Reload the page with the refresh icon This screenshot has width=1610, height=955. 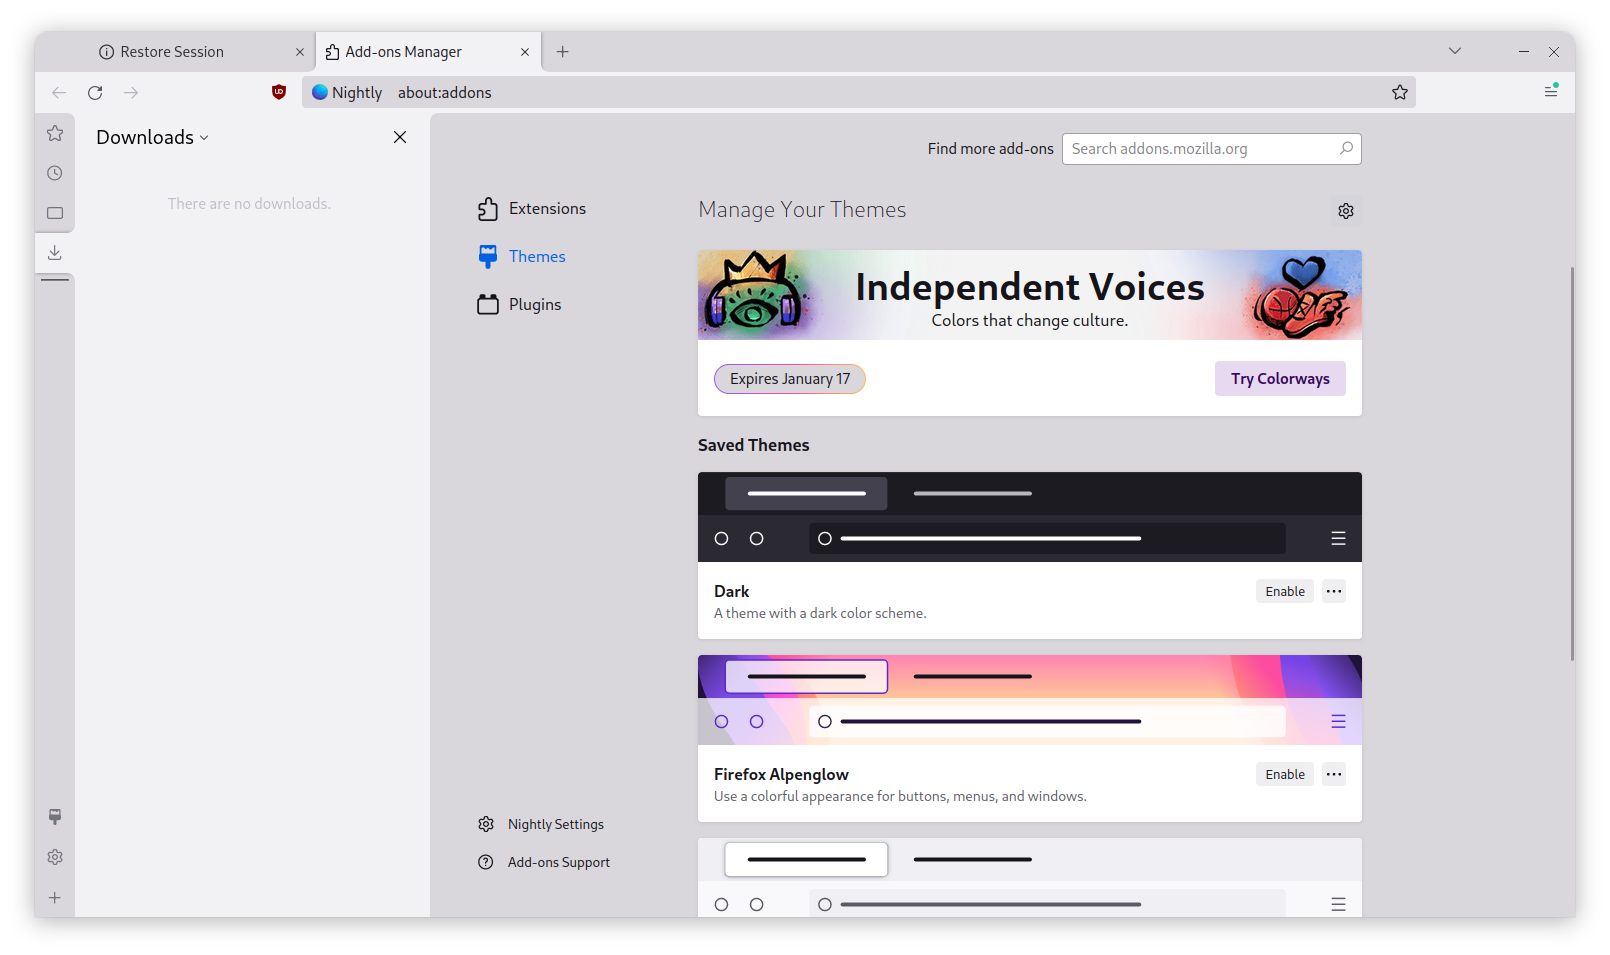click(x=95, y=92)
